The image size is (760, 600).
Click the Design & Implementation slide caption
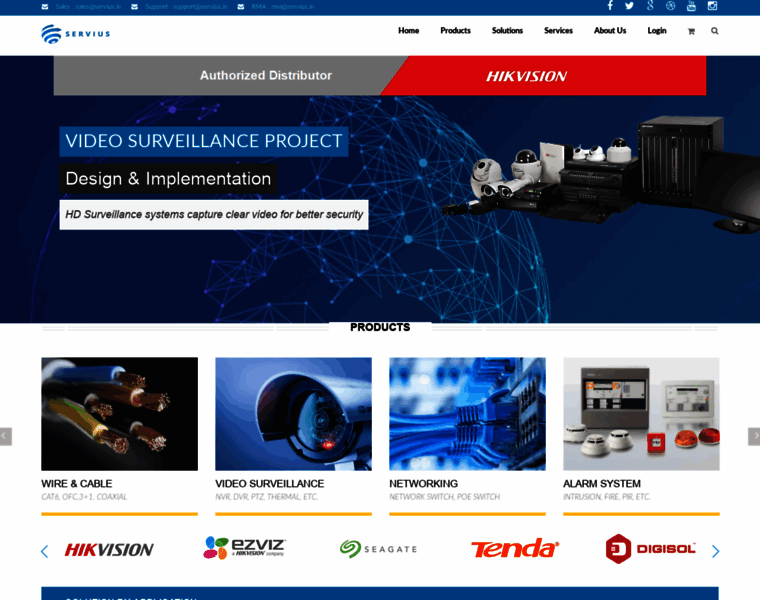tap(168, 179)
